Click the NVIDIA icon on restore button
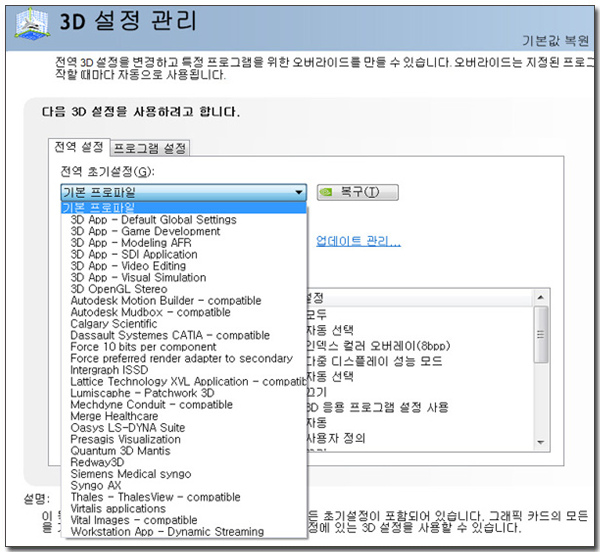The height and width of the screenshot is (552, 600). tap(326, 192)
